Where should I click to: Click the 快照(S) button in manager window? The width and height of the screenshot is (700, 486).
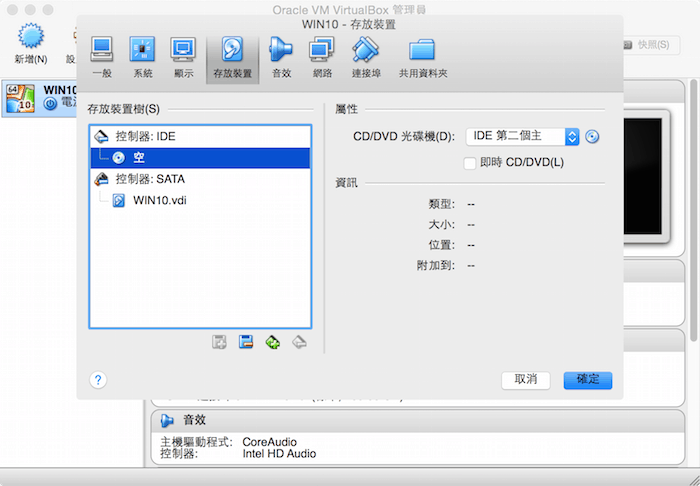650,45
